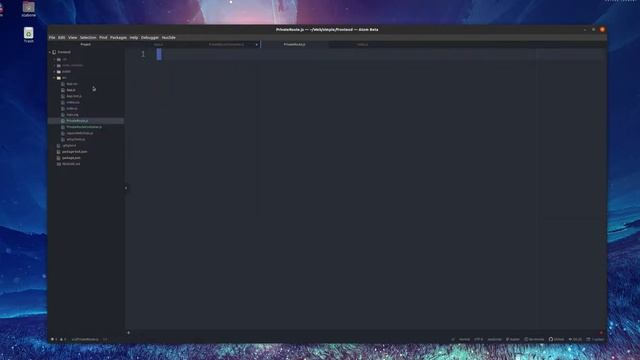Switch to the PrivateRoute.js editor tab
Image resolution: width=640 pixels, height=360 pixels.
[x=294, y=44]
